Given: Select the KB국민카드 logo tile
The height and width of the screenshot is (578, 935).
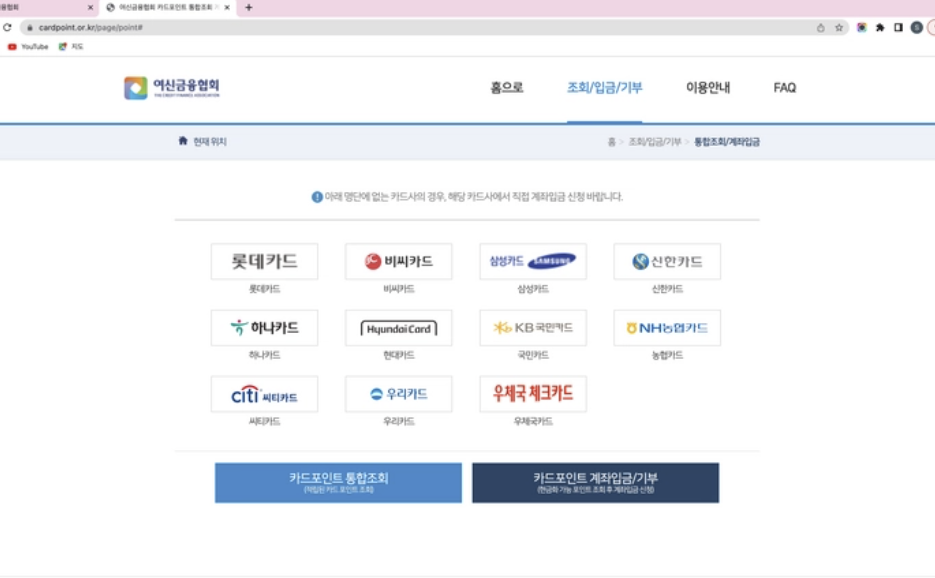Looking at the screenshot, I should pyautogui.click(x=533, y=327).
